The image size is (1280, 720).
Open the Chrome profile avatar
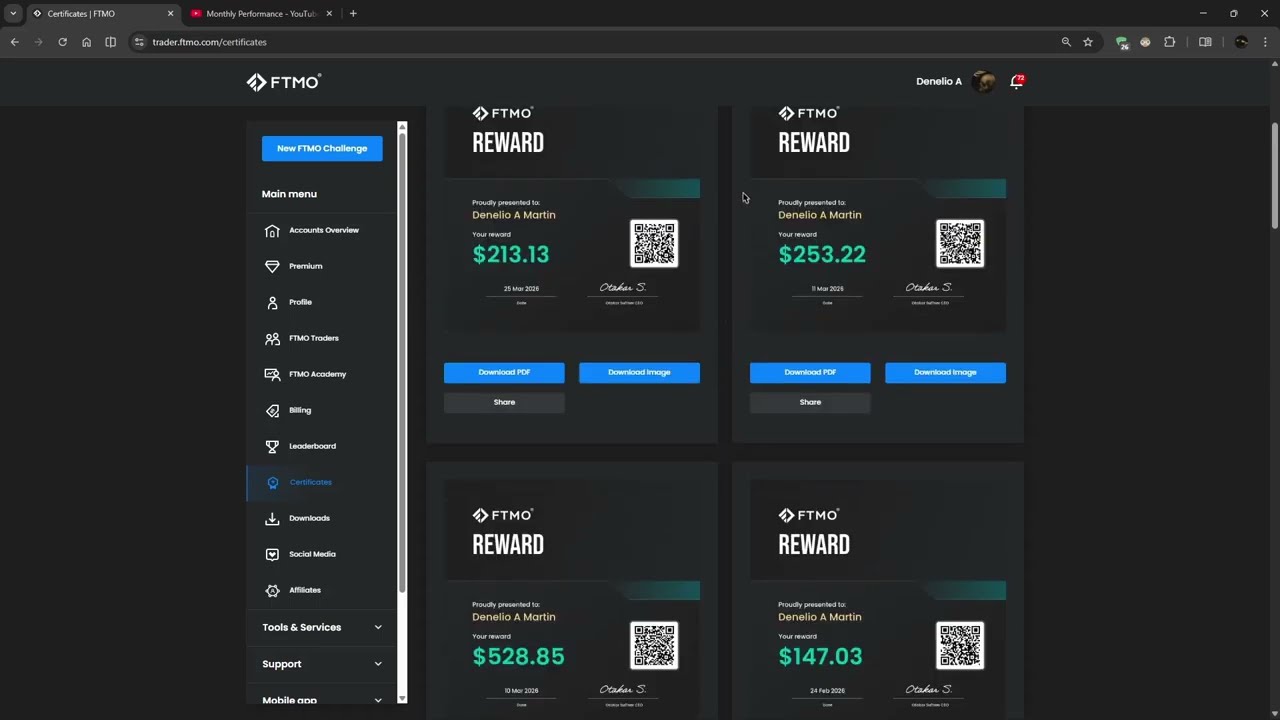(x=1241, y=42)
